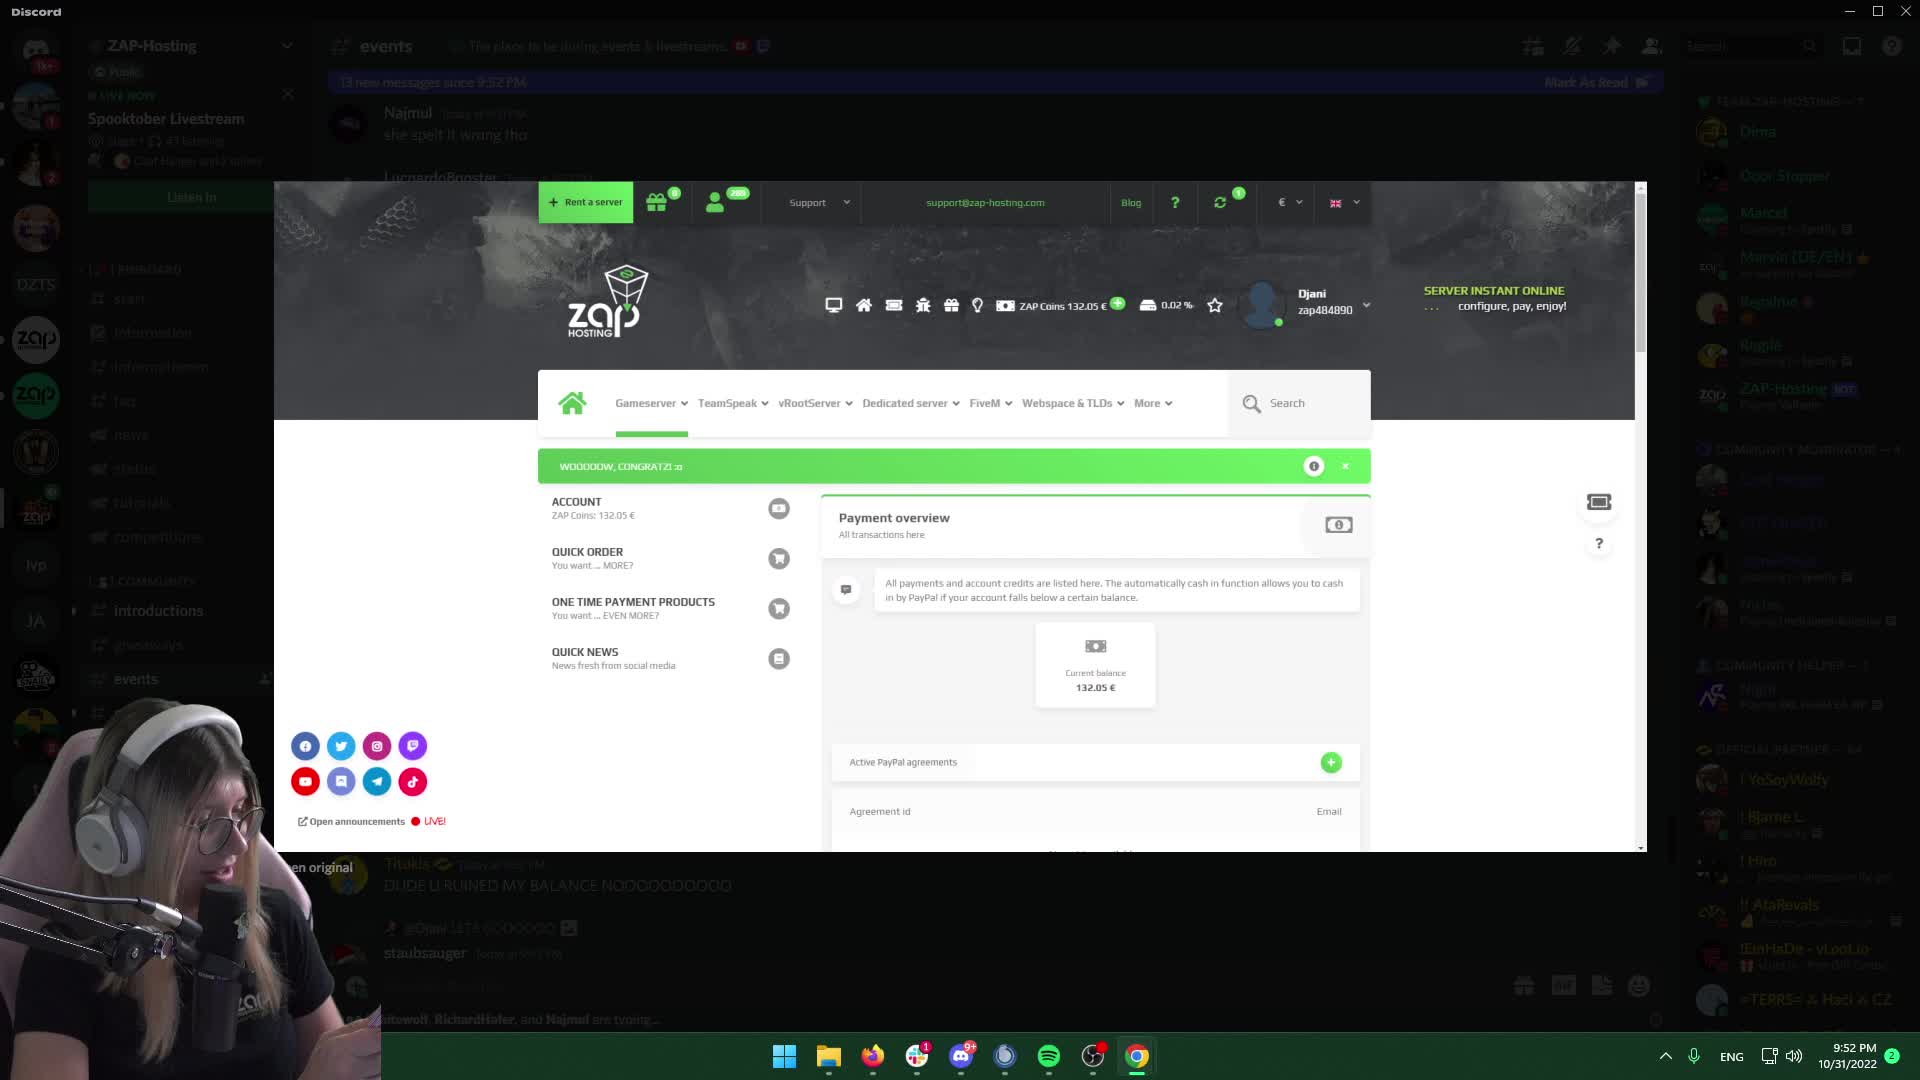1920x1080 pixels.
Task: Open the Instagram social icon
Action: (x=377, y=746)
